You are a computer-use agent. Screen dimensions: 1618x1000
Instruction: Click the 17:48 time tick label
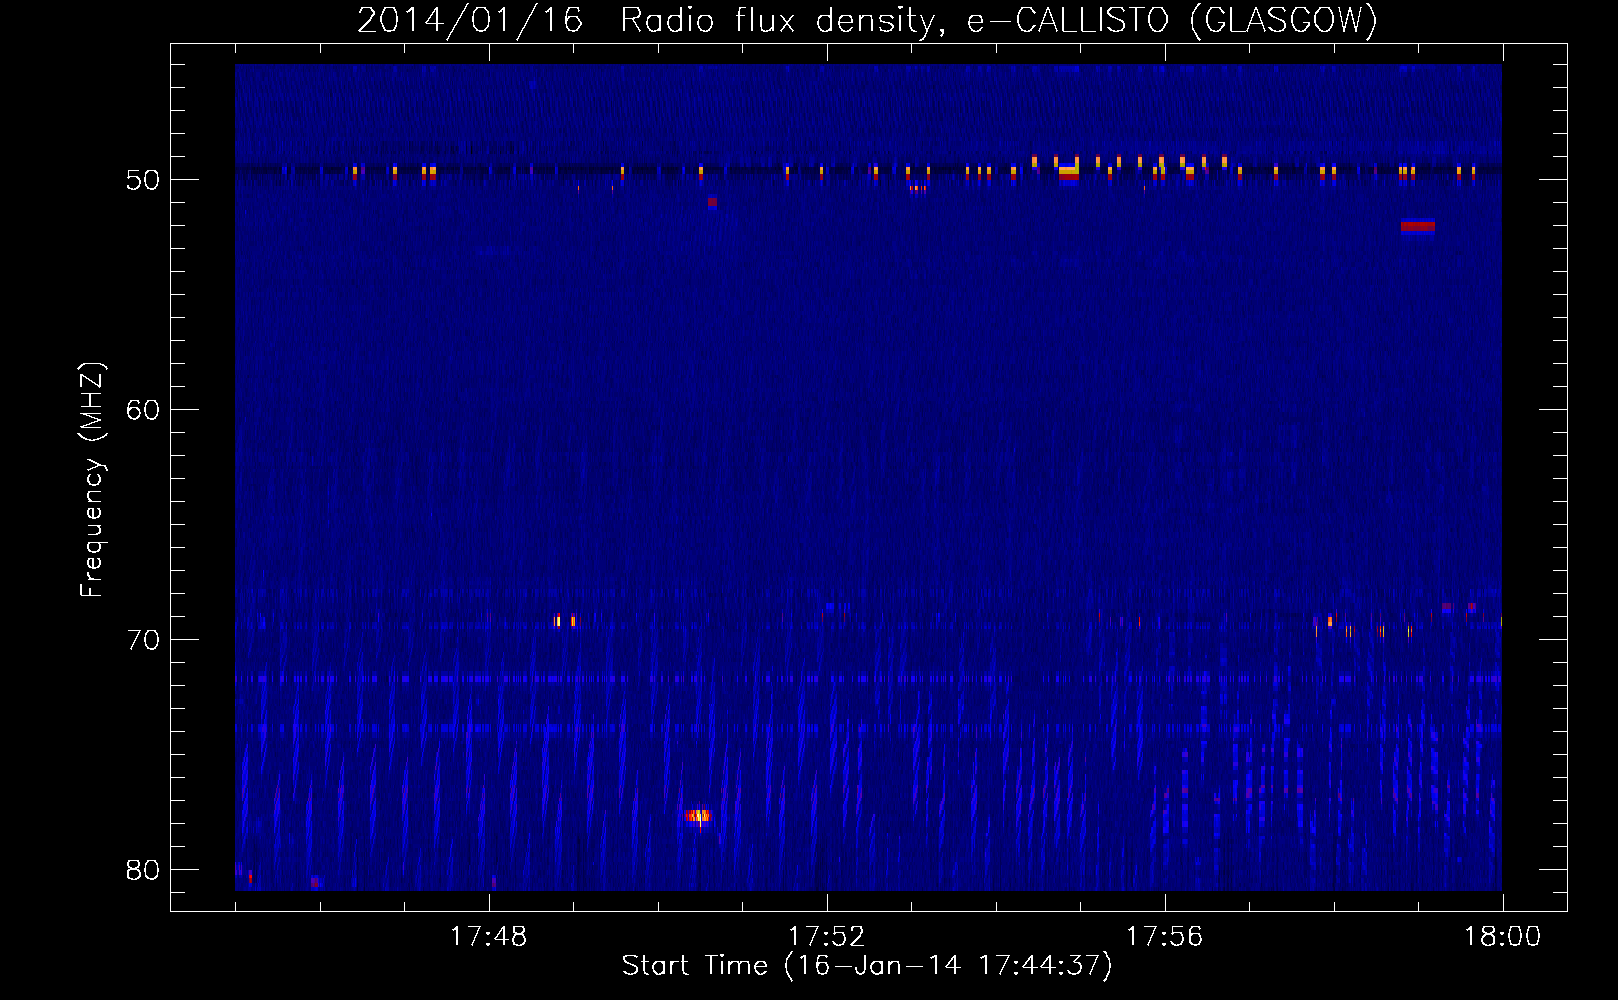(488, 937)
